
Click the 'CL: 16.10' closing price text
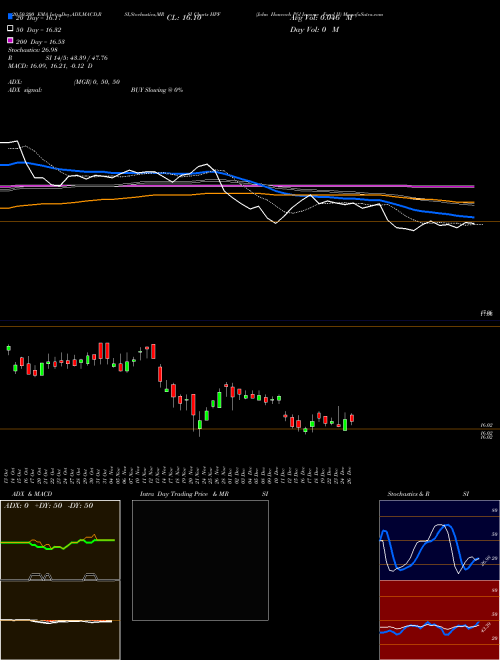184,18
